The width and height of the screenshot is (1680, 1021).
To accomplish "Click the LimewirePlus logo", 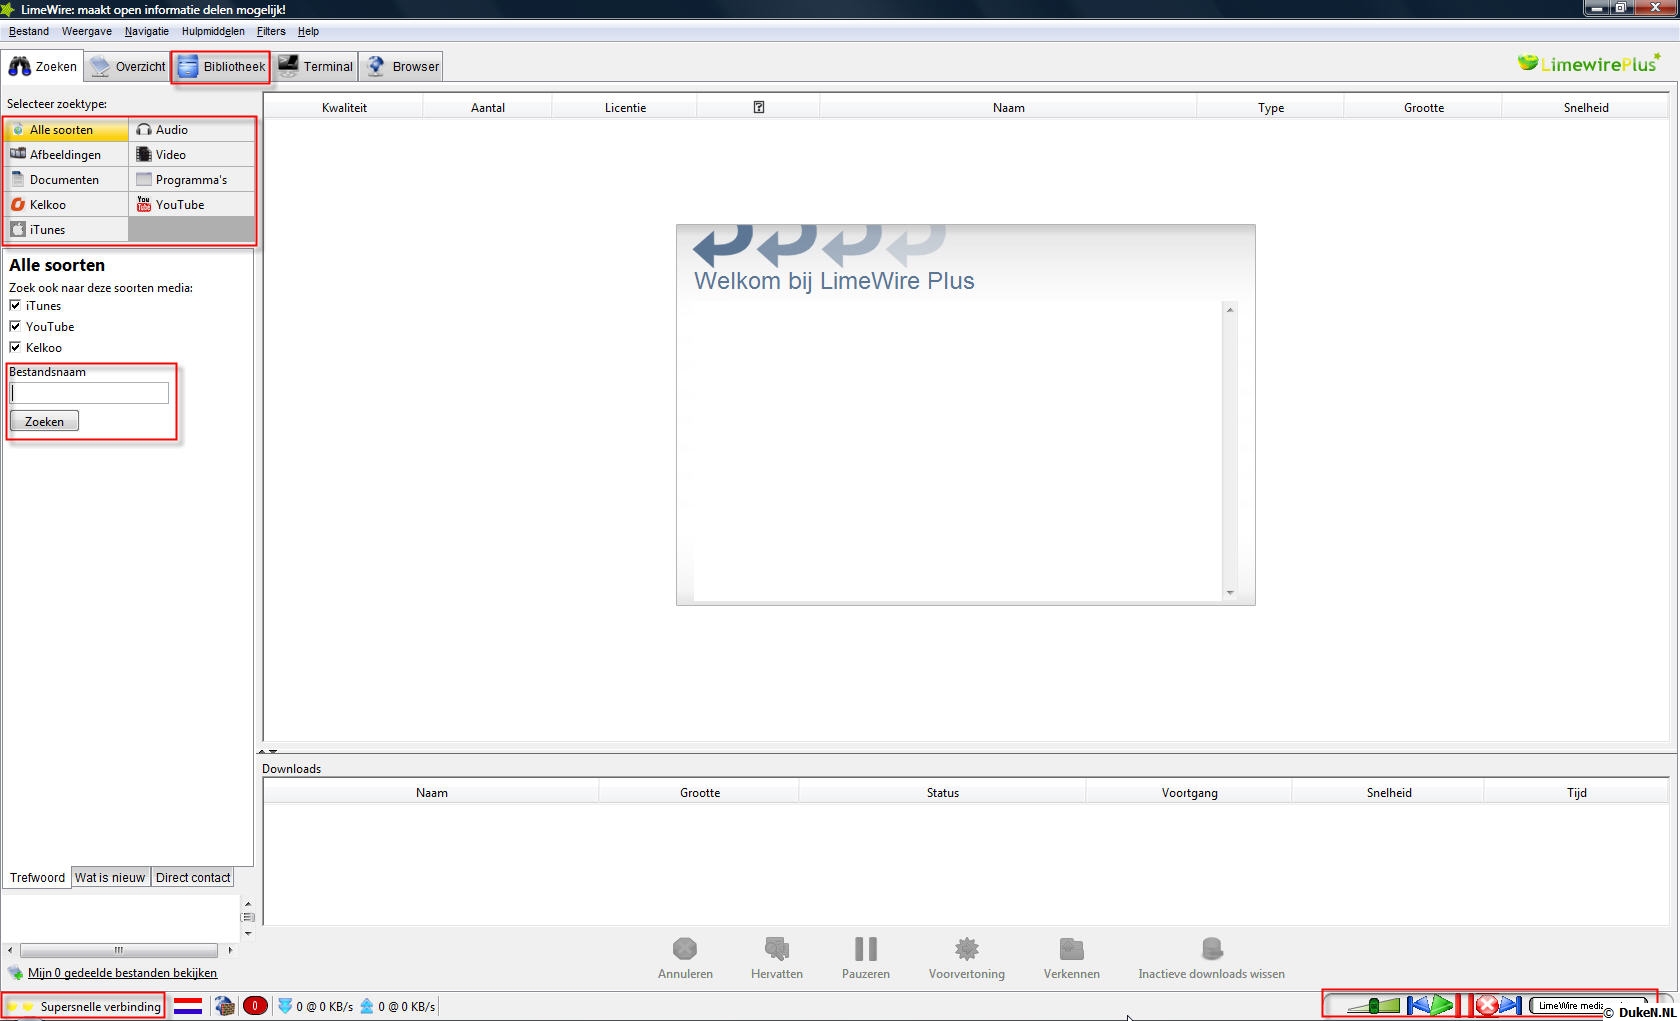I will [1588, 64].
